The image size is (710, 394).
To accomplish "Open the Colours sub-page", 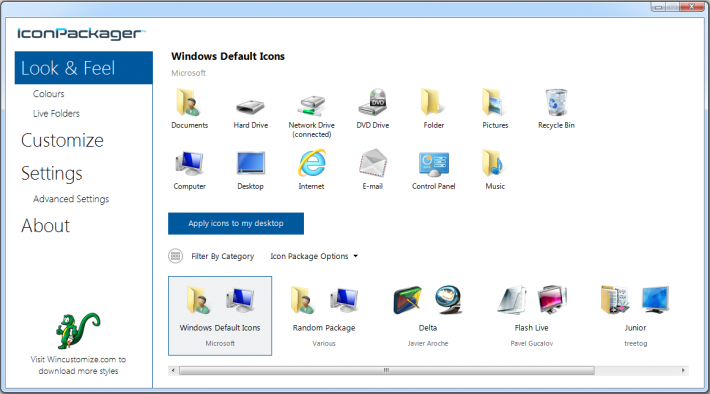I will tap(48, 94).
